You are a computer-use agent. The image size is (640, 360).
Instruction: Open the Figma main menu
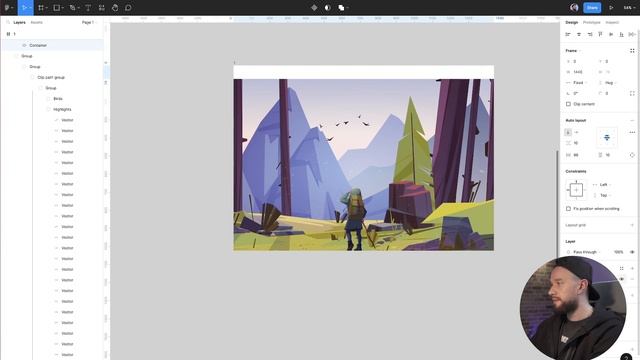[x=7, y=7]
